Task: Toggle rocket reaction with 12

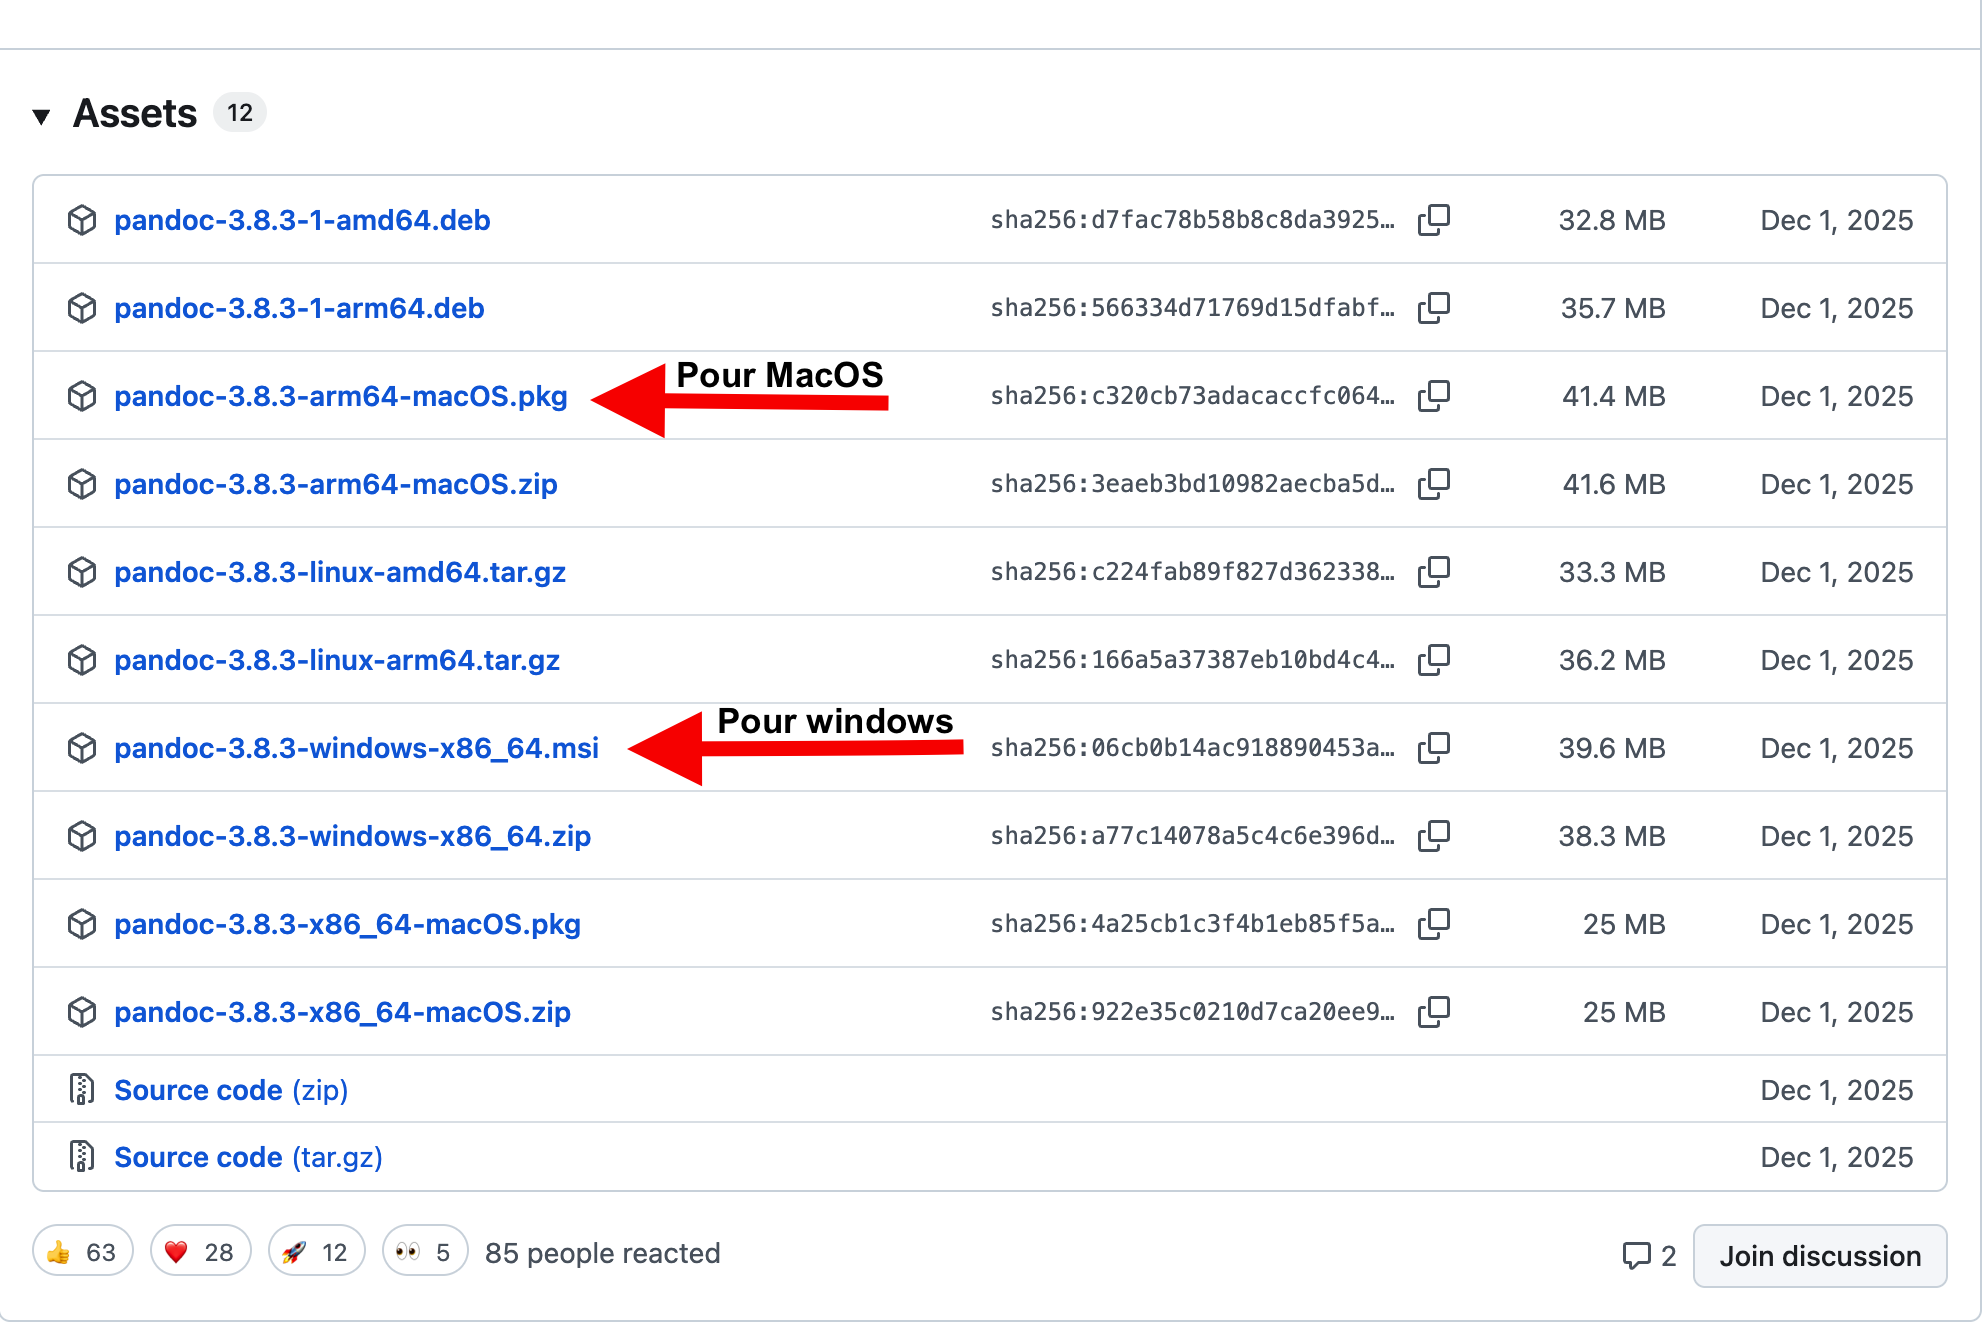Action: [x=316, y=1252]
